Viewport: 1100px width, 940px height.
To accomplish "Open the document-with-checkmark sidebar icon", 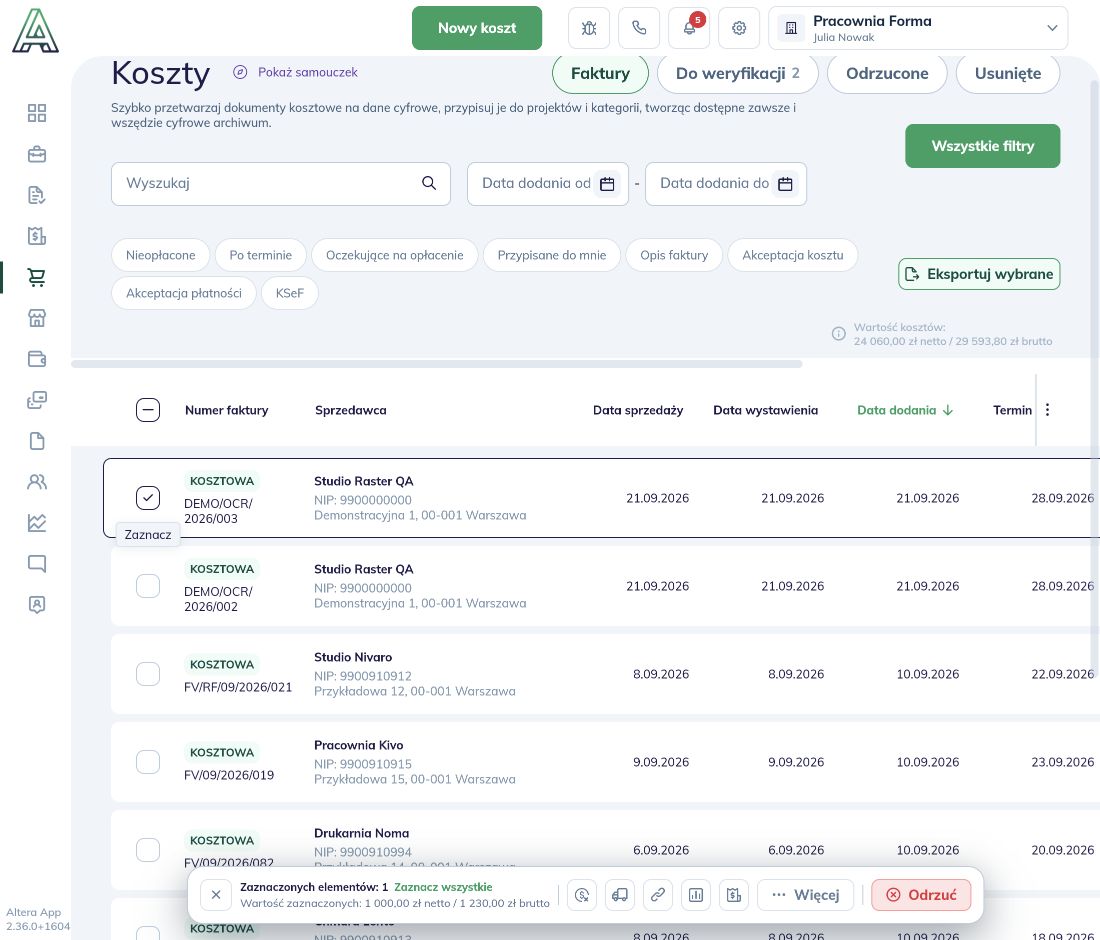I will click(x=36, y=195).
